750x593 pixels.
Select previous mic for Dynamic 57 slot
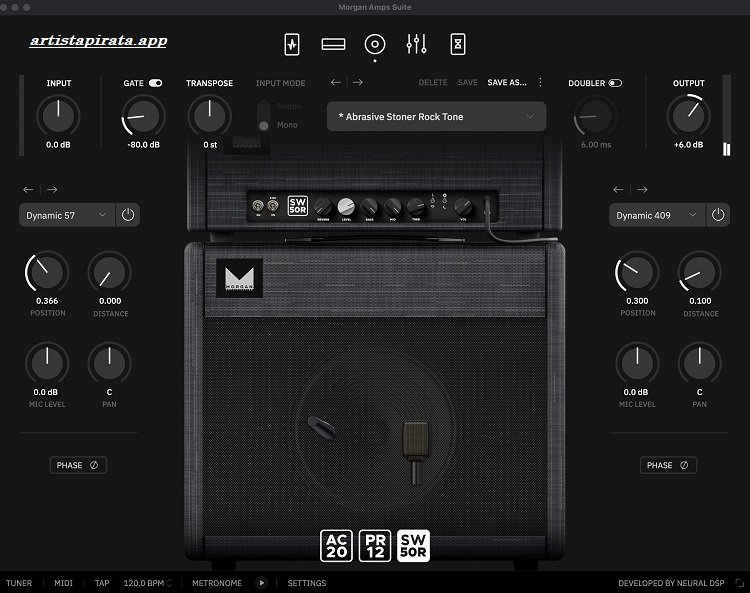(28, 190)
